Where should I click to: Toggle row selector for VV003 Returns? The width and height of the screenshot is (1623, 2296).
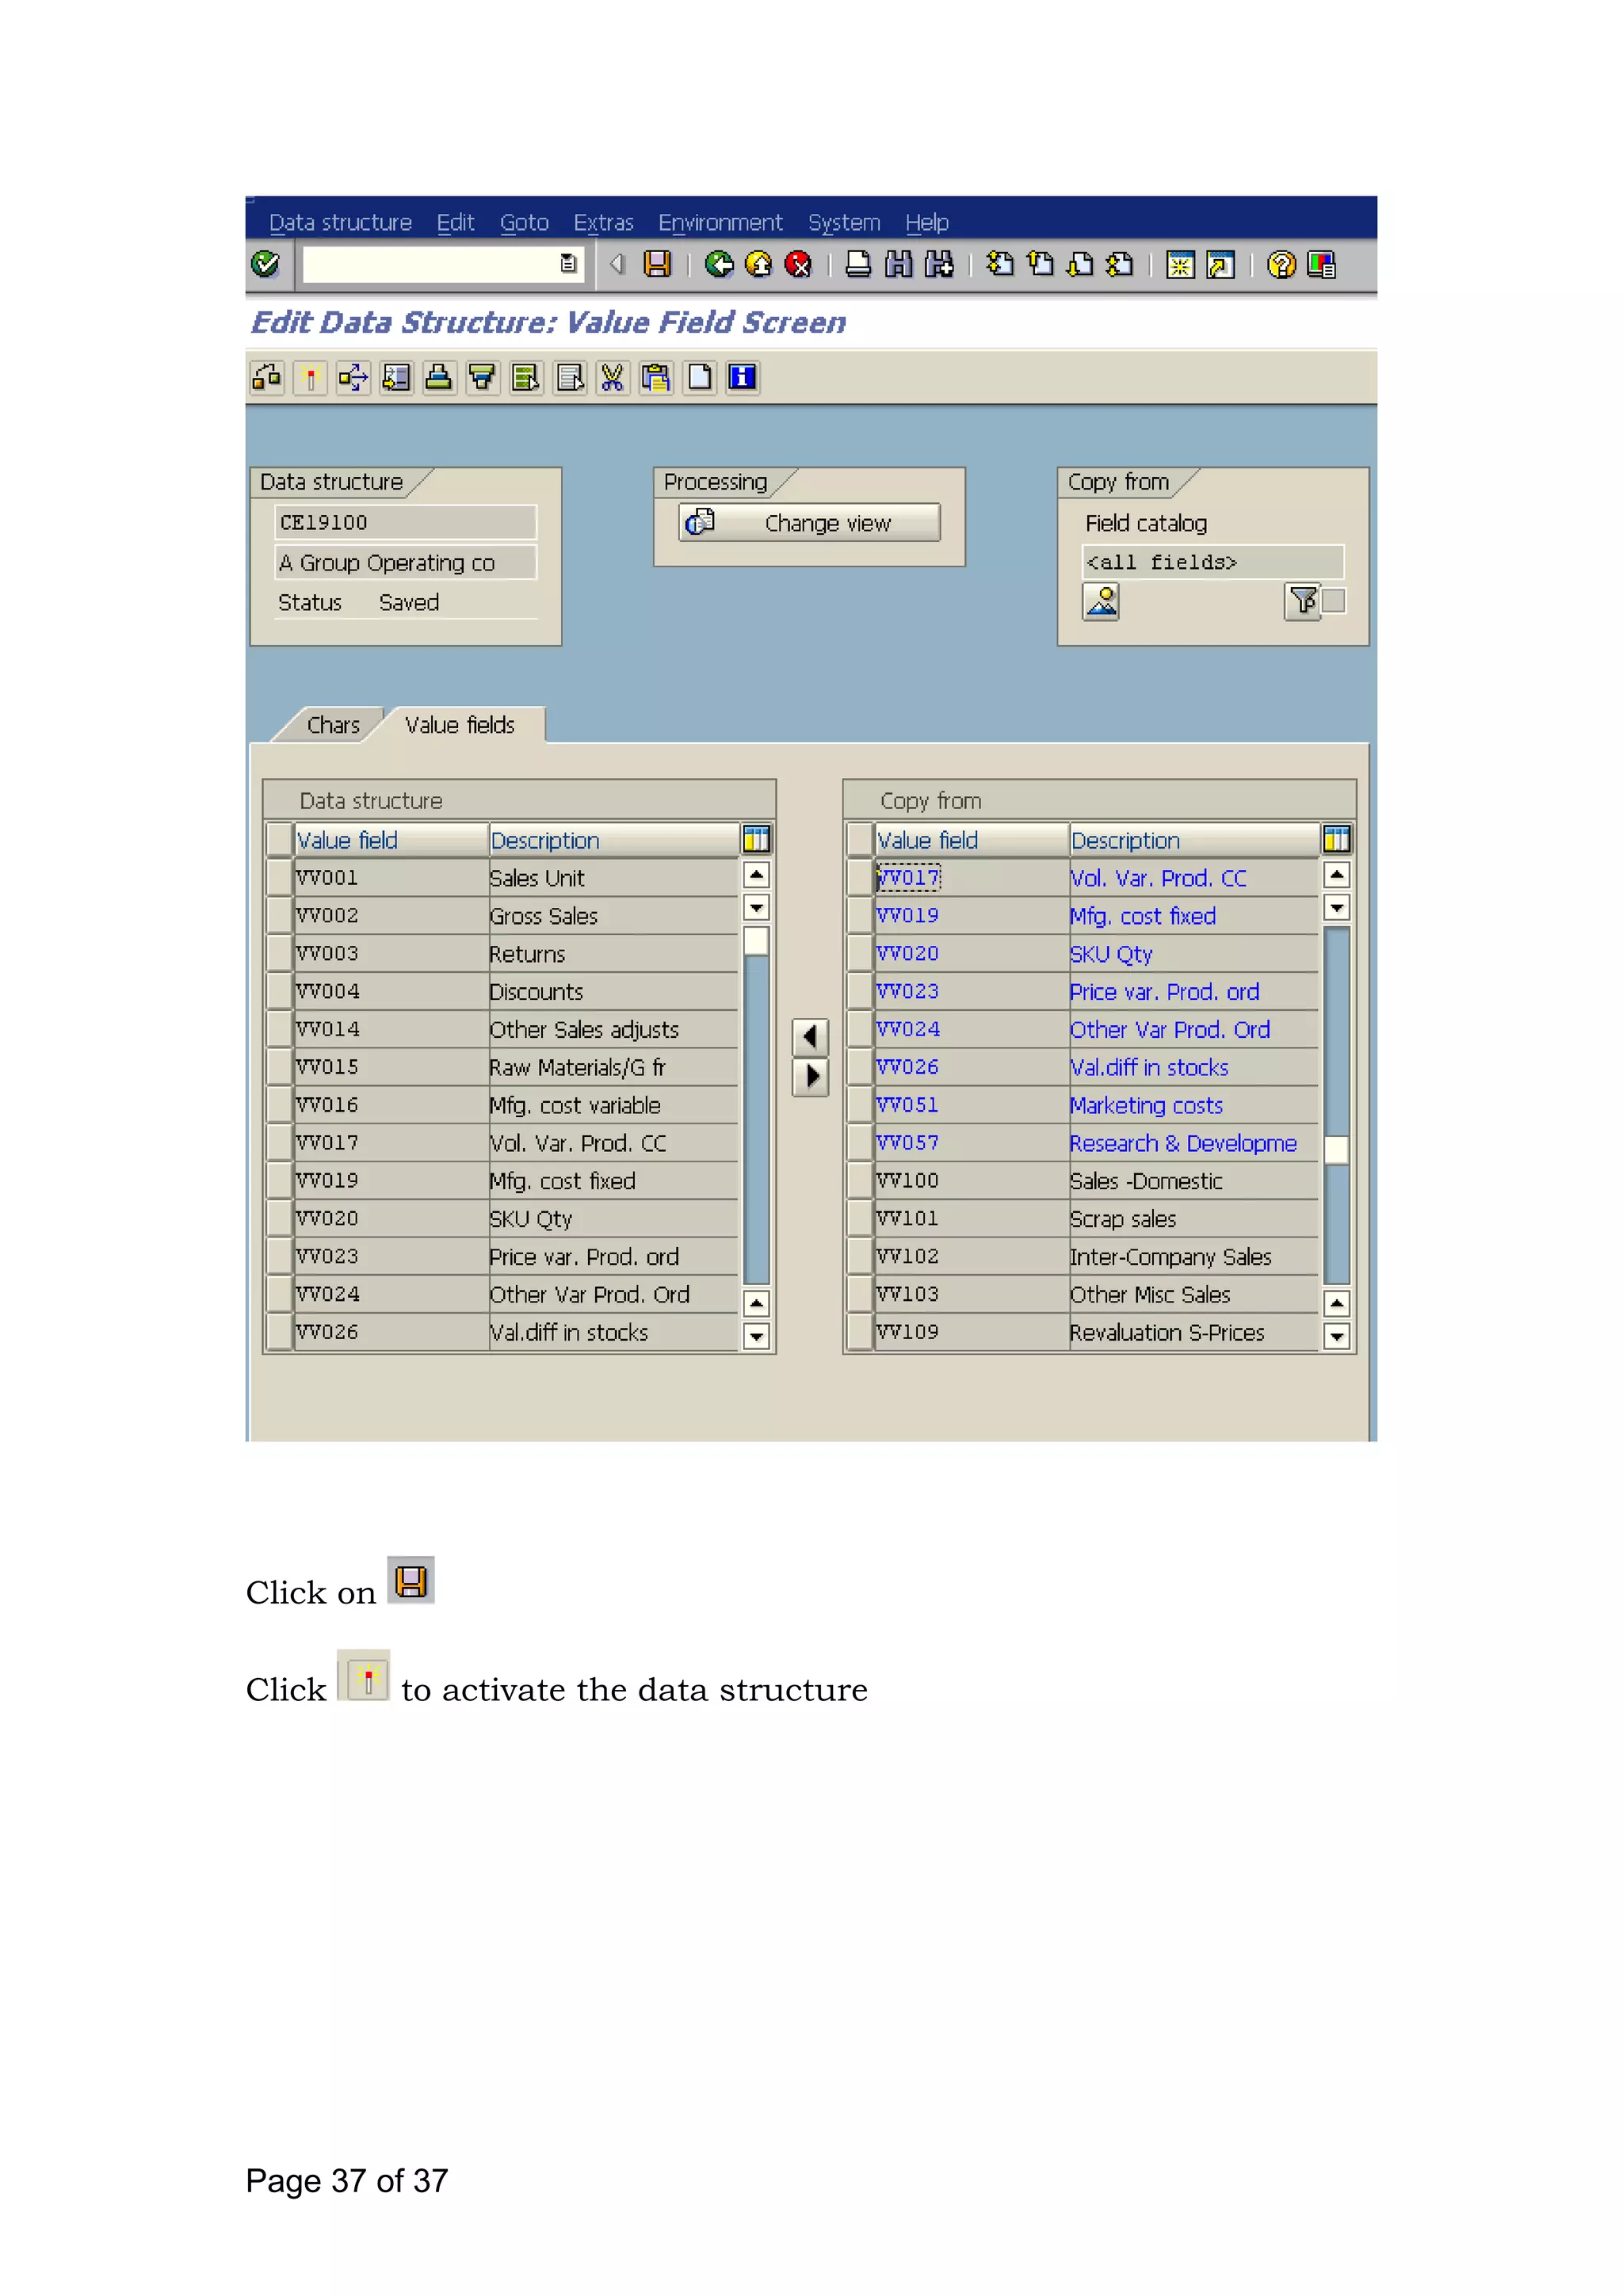279,953
